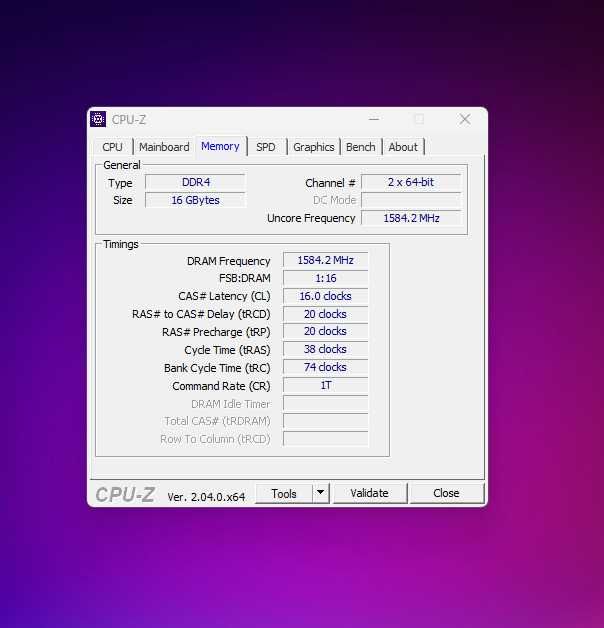Open the Mainboard tab

point(164,147)
